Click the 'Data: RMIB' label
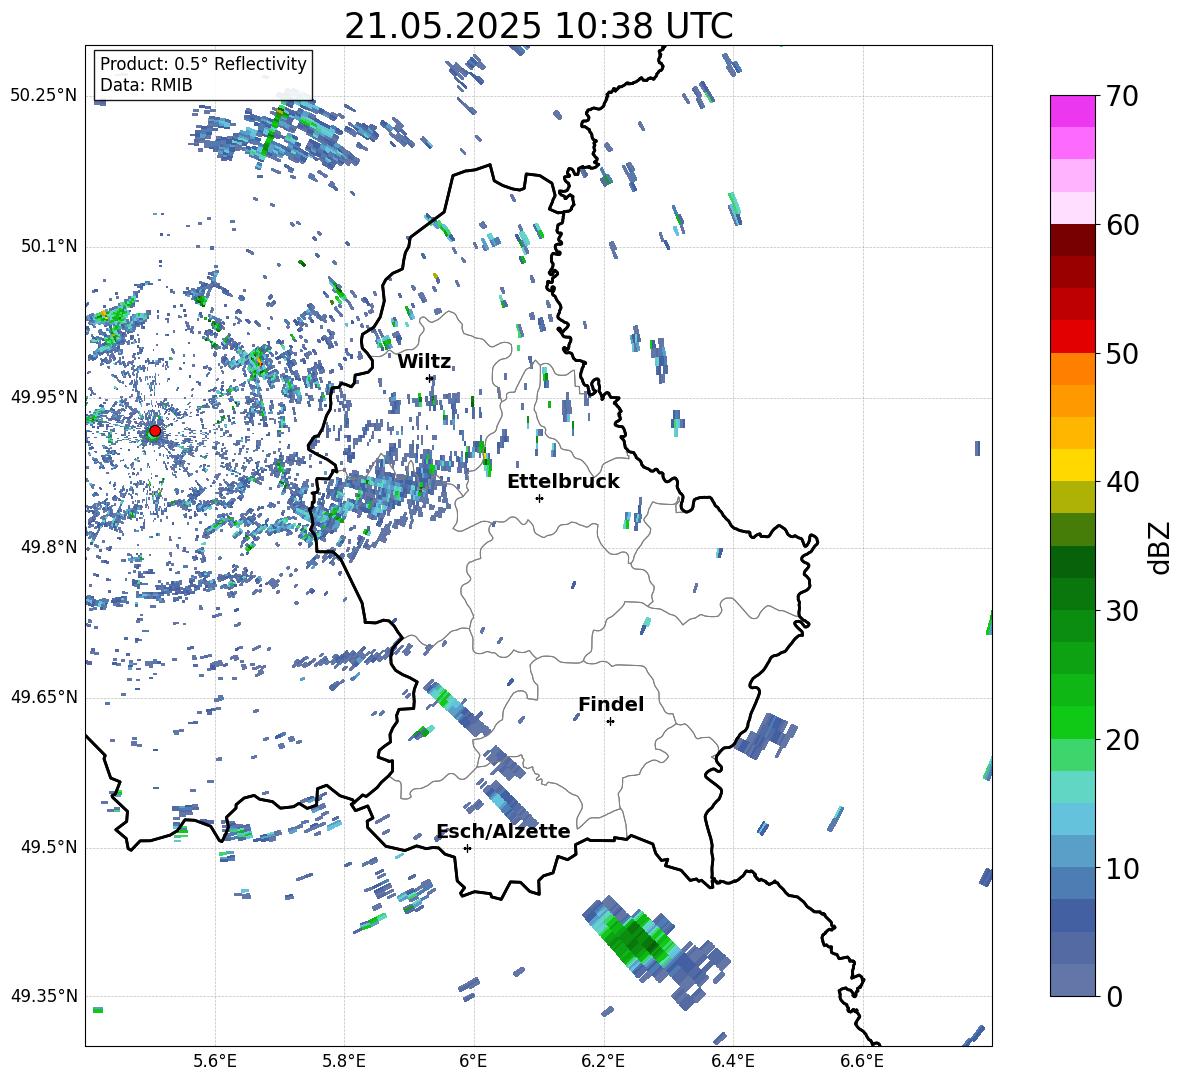 click(146, 85)
